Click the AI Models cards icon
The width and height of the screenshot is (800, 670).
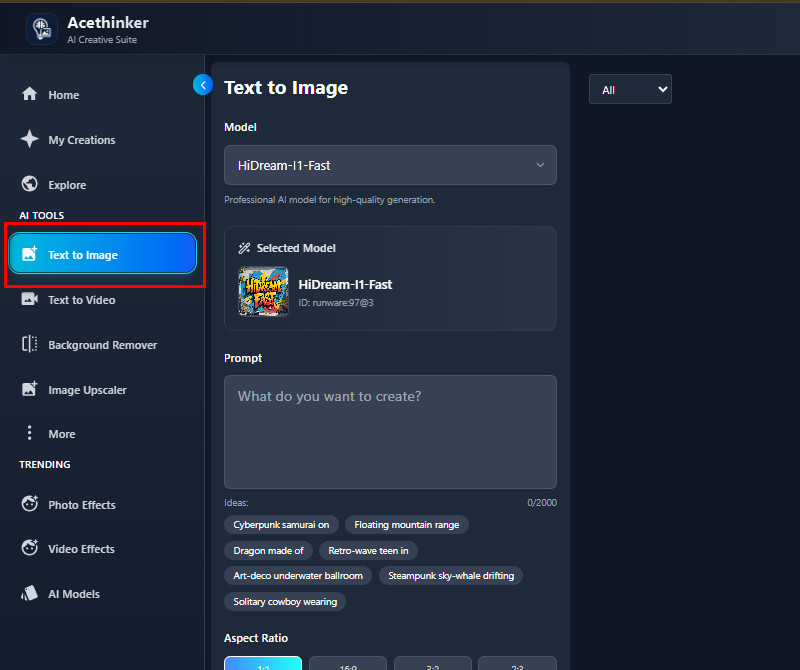click(30, 593)
